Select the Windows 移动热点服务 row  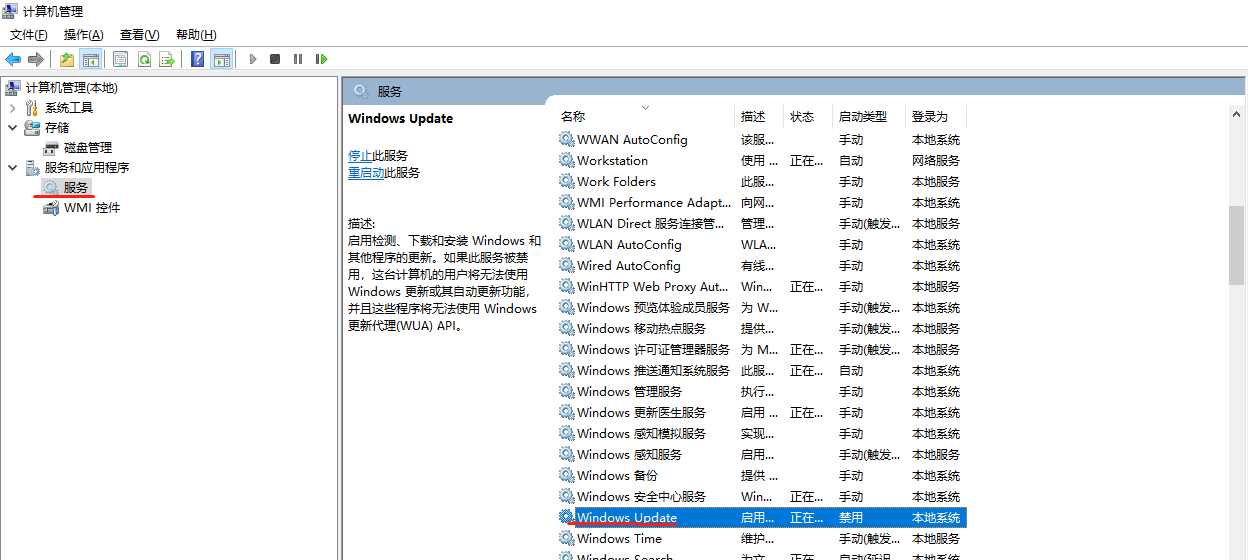761,328
